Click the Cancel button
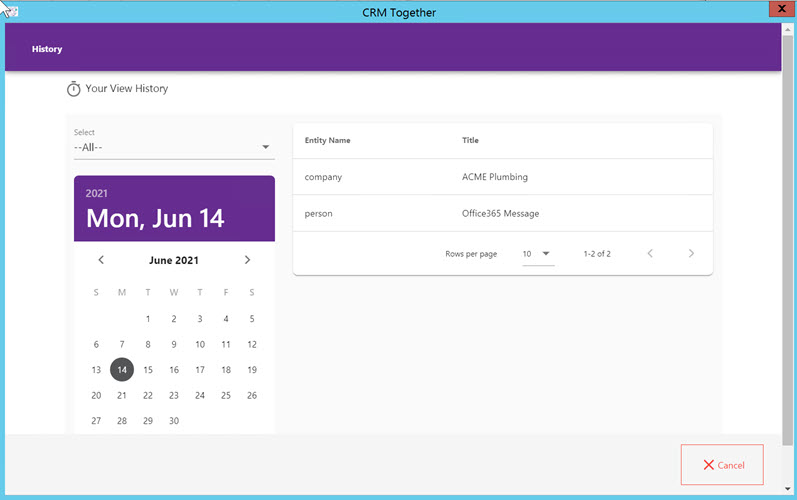797x500 pixels. pos(722,464)
